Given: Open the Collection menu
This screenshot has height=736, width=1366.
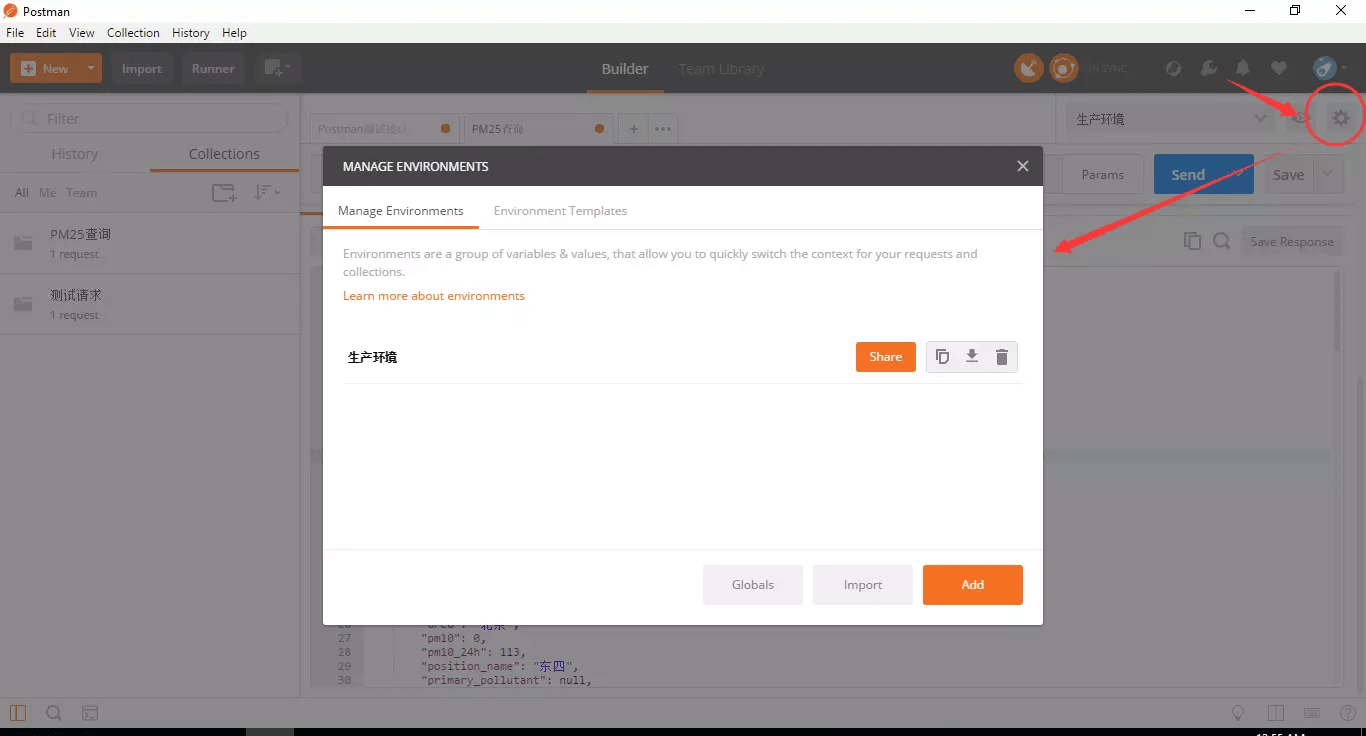Looking at the screenshot, I should point(133,33).
